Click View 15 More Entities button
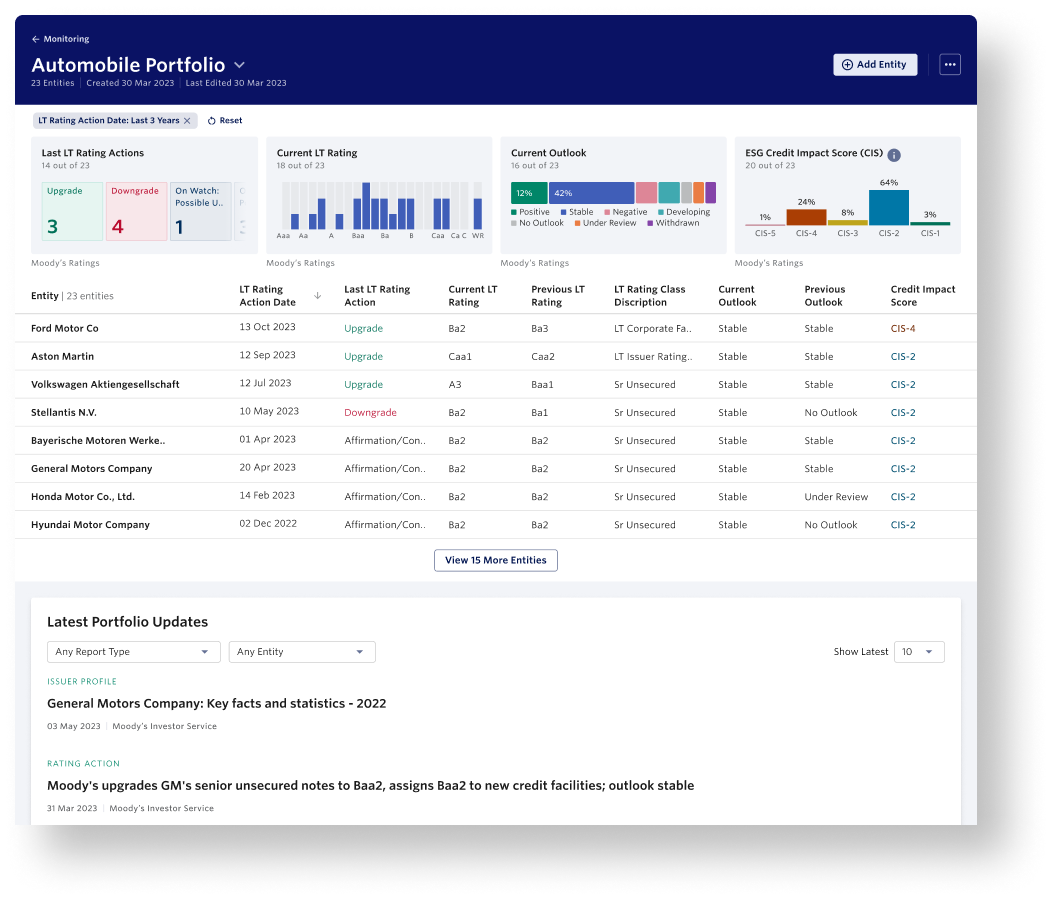The image size is (1052, 900). (x=495, y=561)
